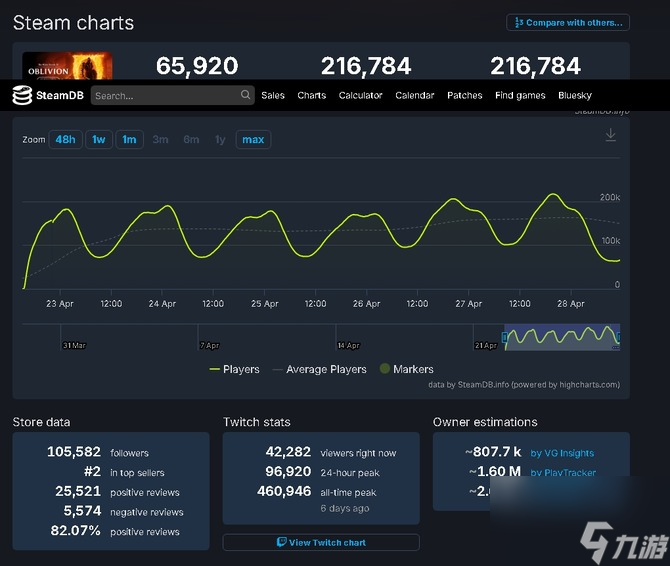This screenshot has height=566, width=670.
Task: Click the 25,521 positive reviews value
Action: pos(78,491)
